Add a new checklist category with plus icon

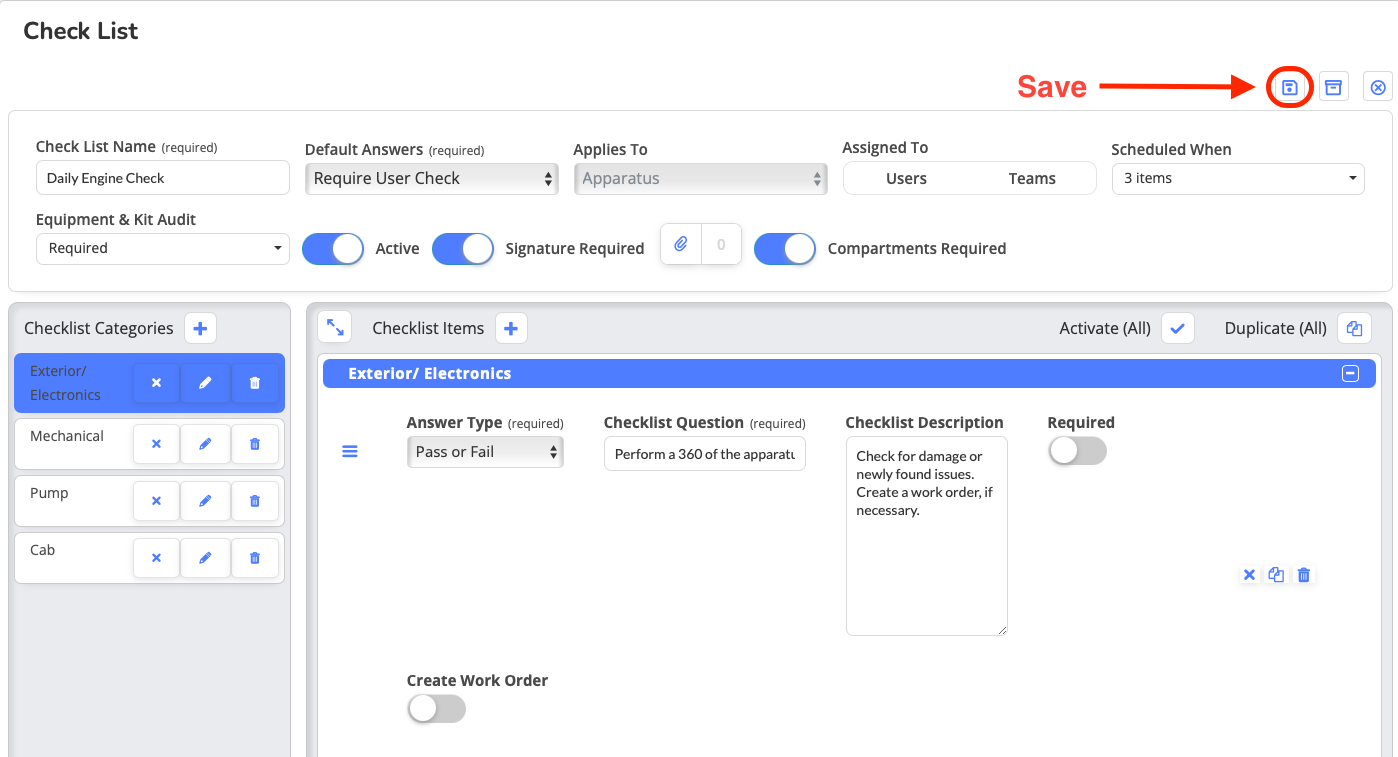click(x=200, y=328)
